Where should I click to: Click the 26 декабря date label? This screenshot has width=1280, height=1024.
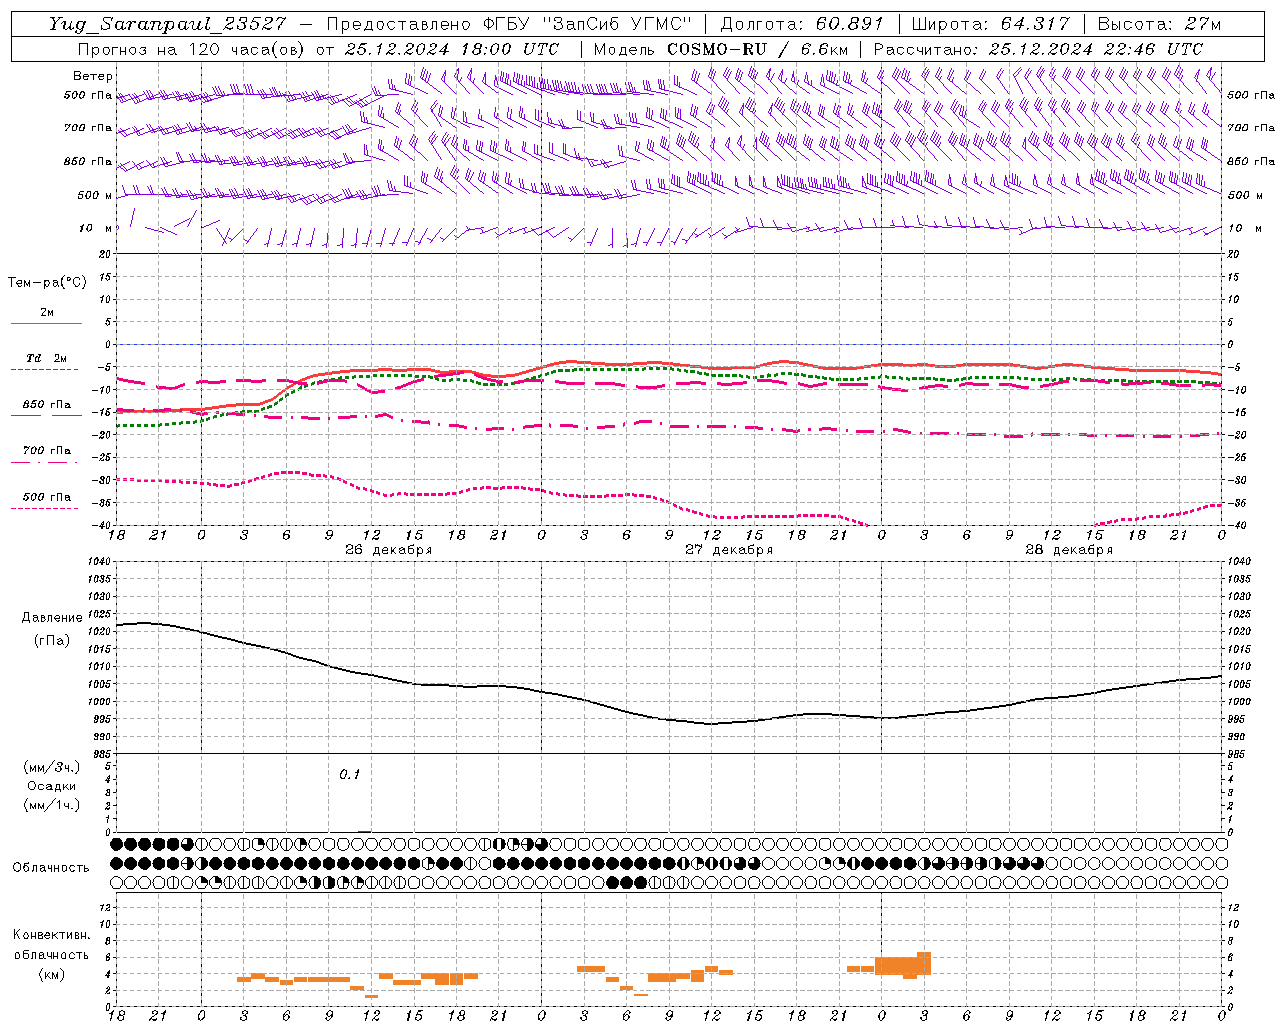388,550
